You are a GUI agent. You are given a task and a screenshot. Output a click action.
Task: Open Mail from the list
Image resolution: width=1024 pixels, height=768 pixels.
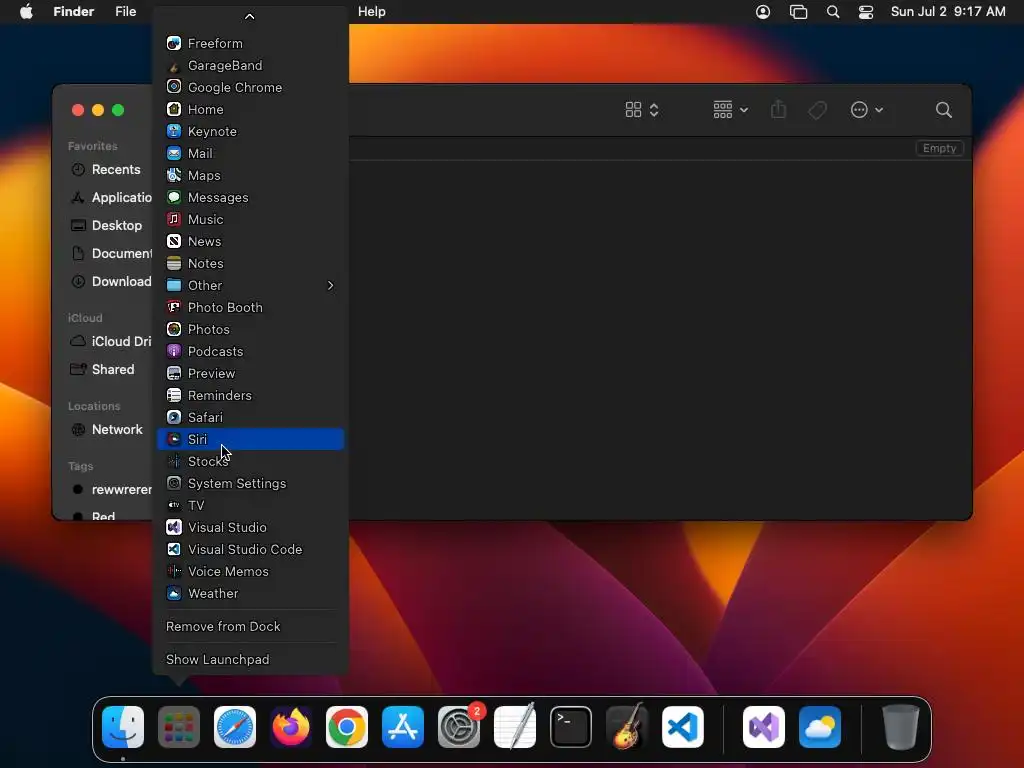251,153
